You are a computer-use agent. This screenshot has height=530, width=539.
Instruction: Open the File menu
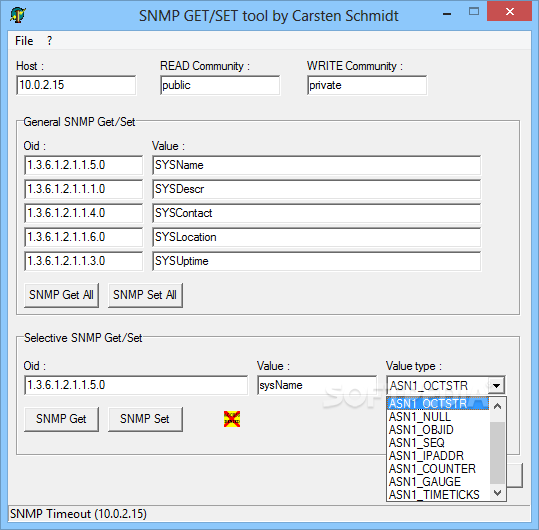point(24,41)
